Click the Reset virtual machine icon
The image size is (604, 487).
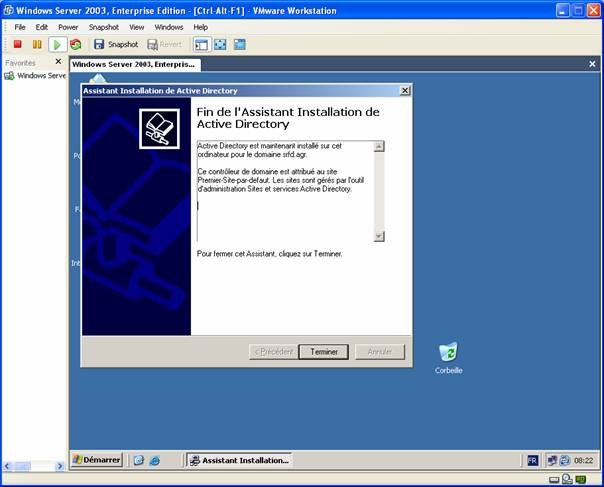coord(76,44)
